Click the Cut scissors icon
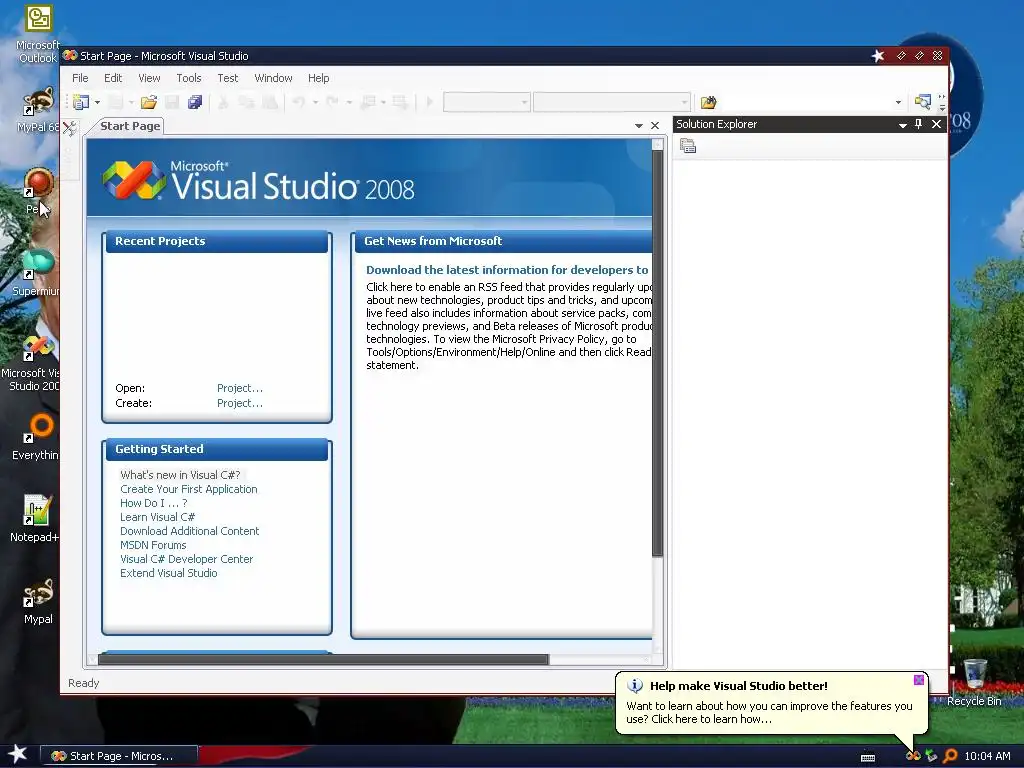 pyautogui.click(x=223, y=102)
